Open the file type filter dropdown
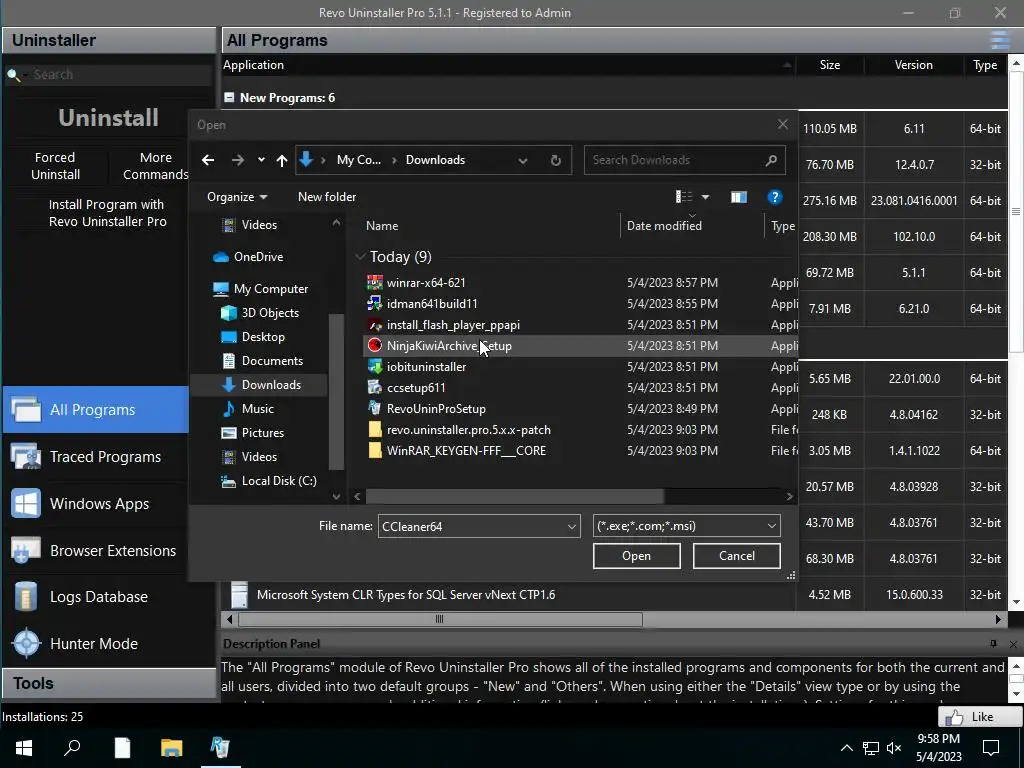 771,526
